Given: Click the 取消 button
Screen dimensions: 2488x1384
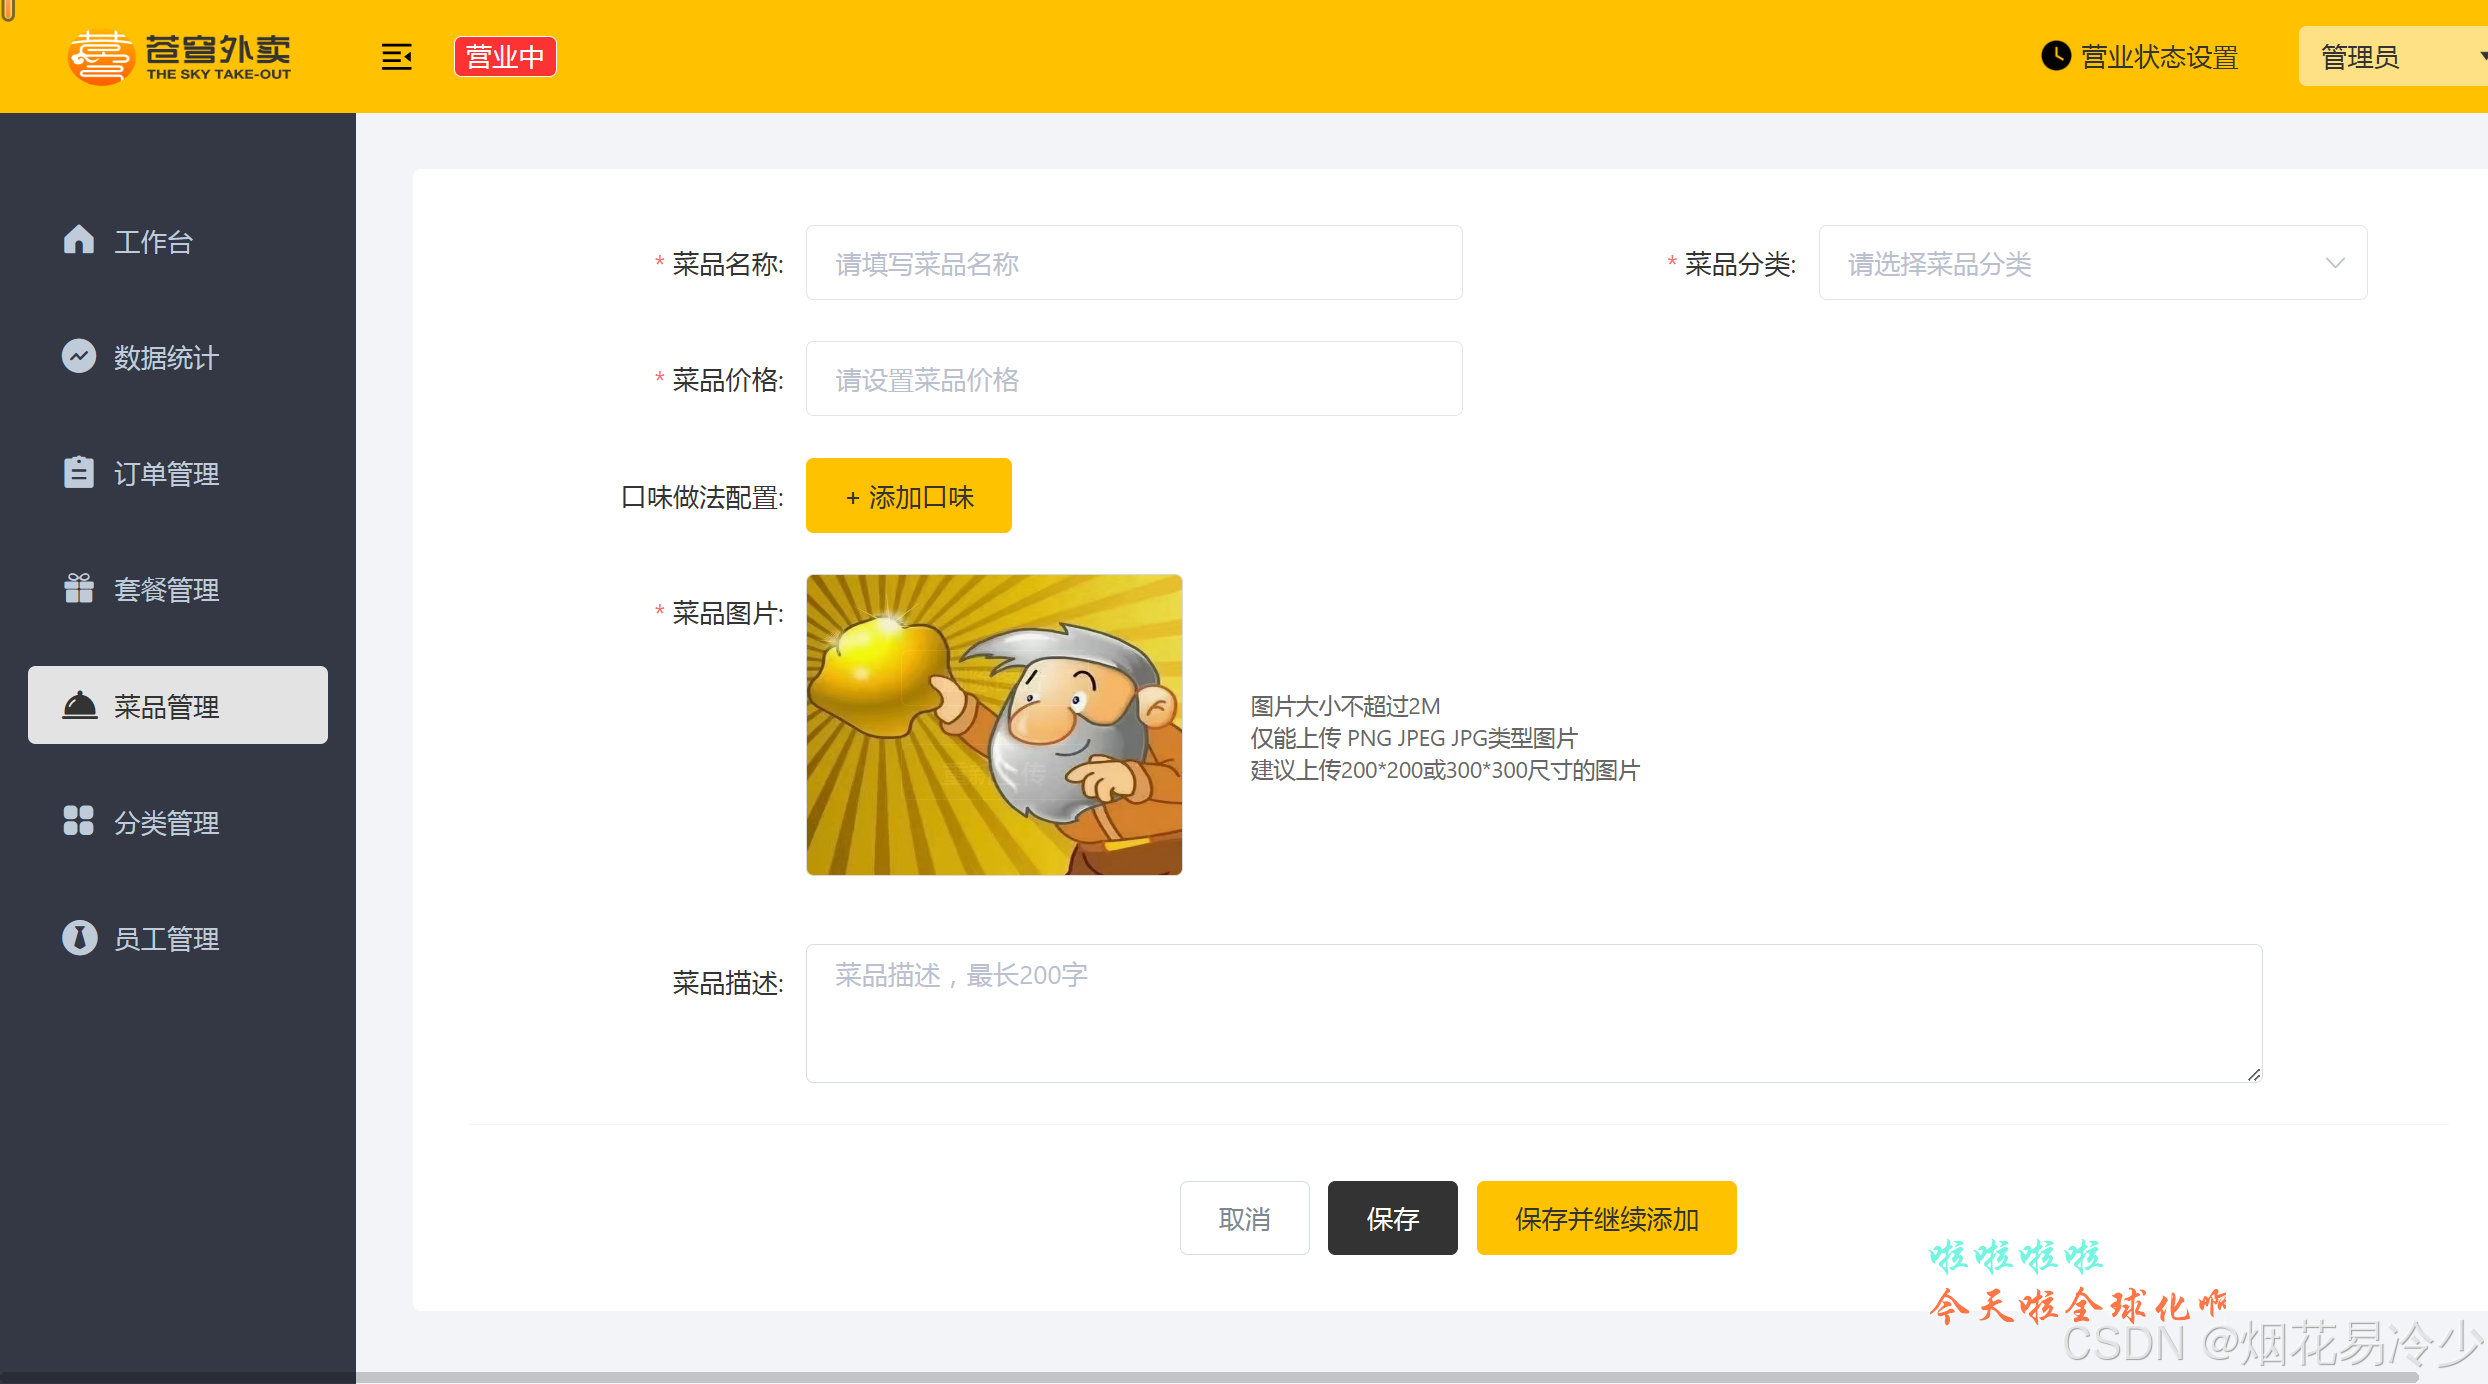Looking at the screenshot, I should [1244, 1218].
